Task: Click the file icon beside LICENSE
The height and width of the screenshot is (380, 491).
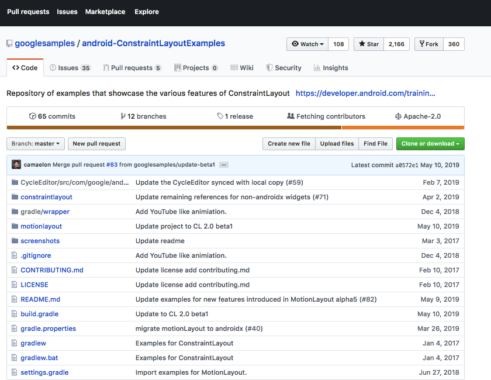Action: 14,285
